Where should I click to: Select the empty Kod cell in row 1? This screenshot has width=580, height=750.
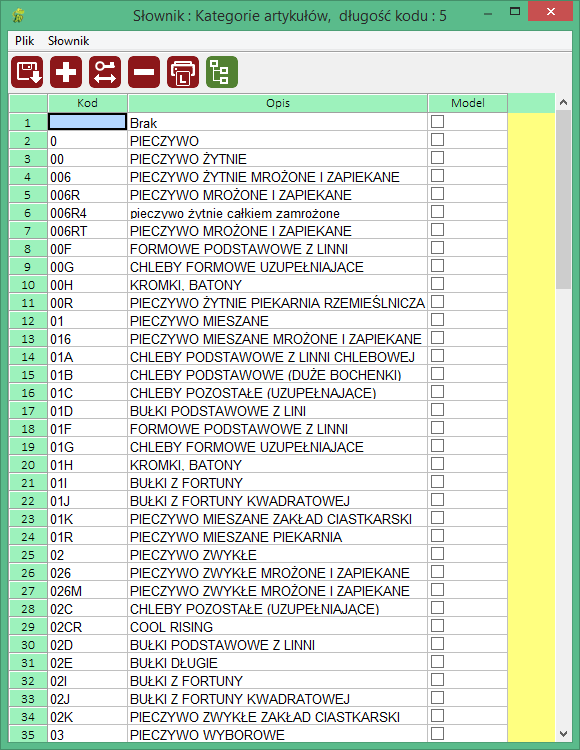coord(88,122)
